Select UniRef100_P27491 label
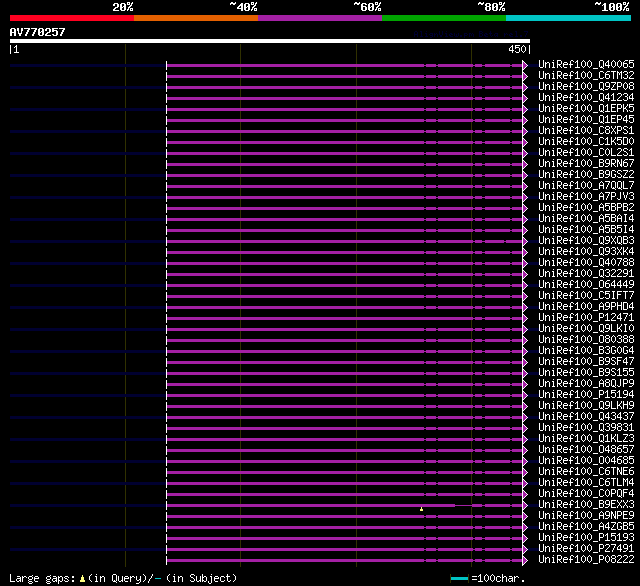 [586, 549]
